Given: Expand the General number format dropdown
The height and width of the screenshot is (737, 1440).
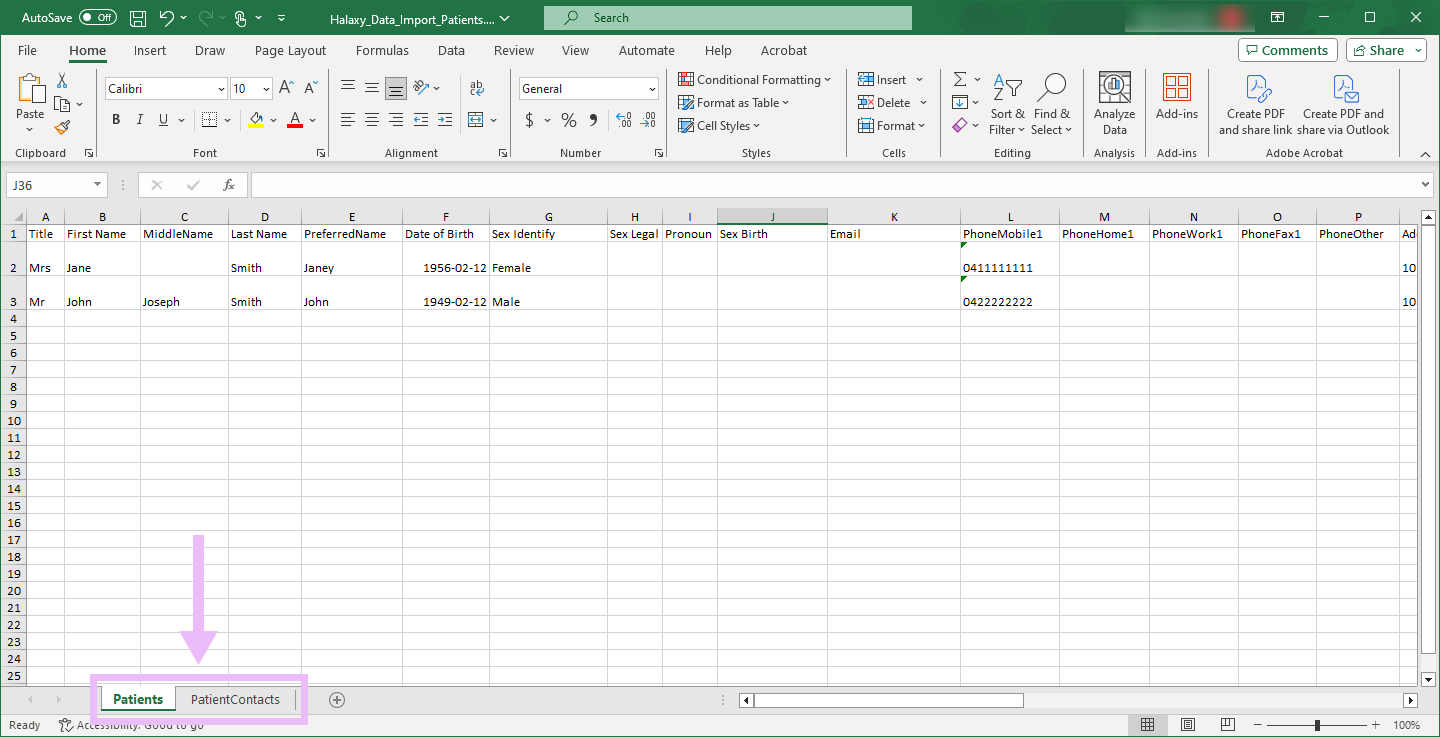Looking at the screenshot, I should (x=651, y=88).
